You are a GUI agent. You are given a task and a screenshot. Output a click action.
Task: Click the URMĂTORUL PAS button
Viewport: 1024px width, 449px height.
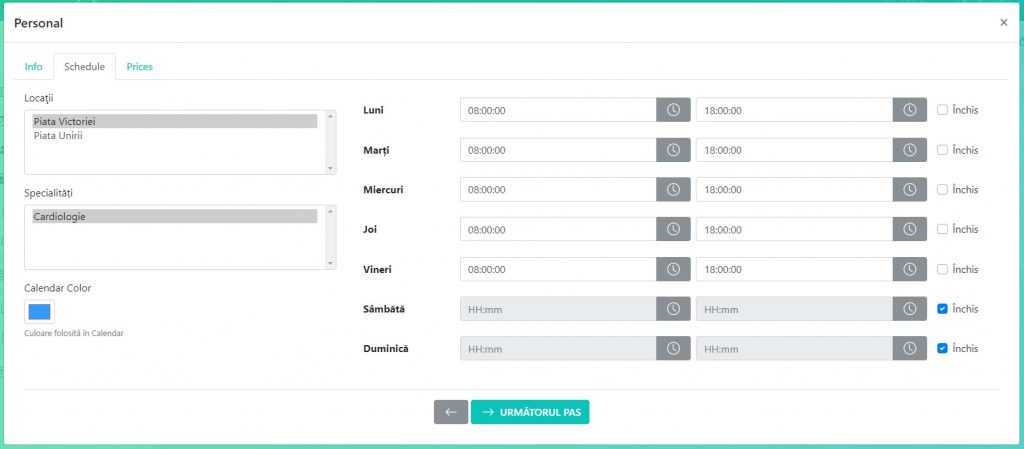click(530, 412)
